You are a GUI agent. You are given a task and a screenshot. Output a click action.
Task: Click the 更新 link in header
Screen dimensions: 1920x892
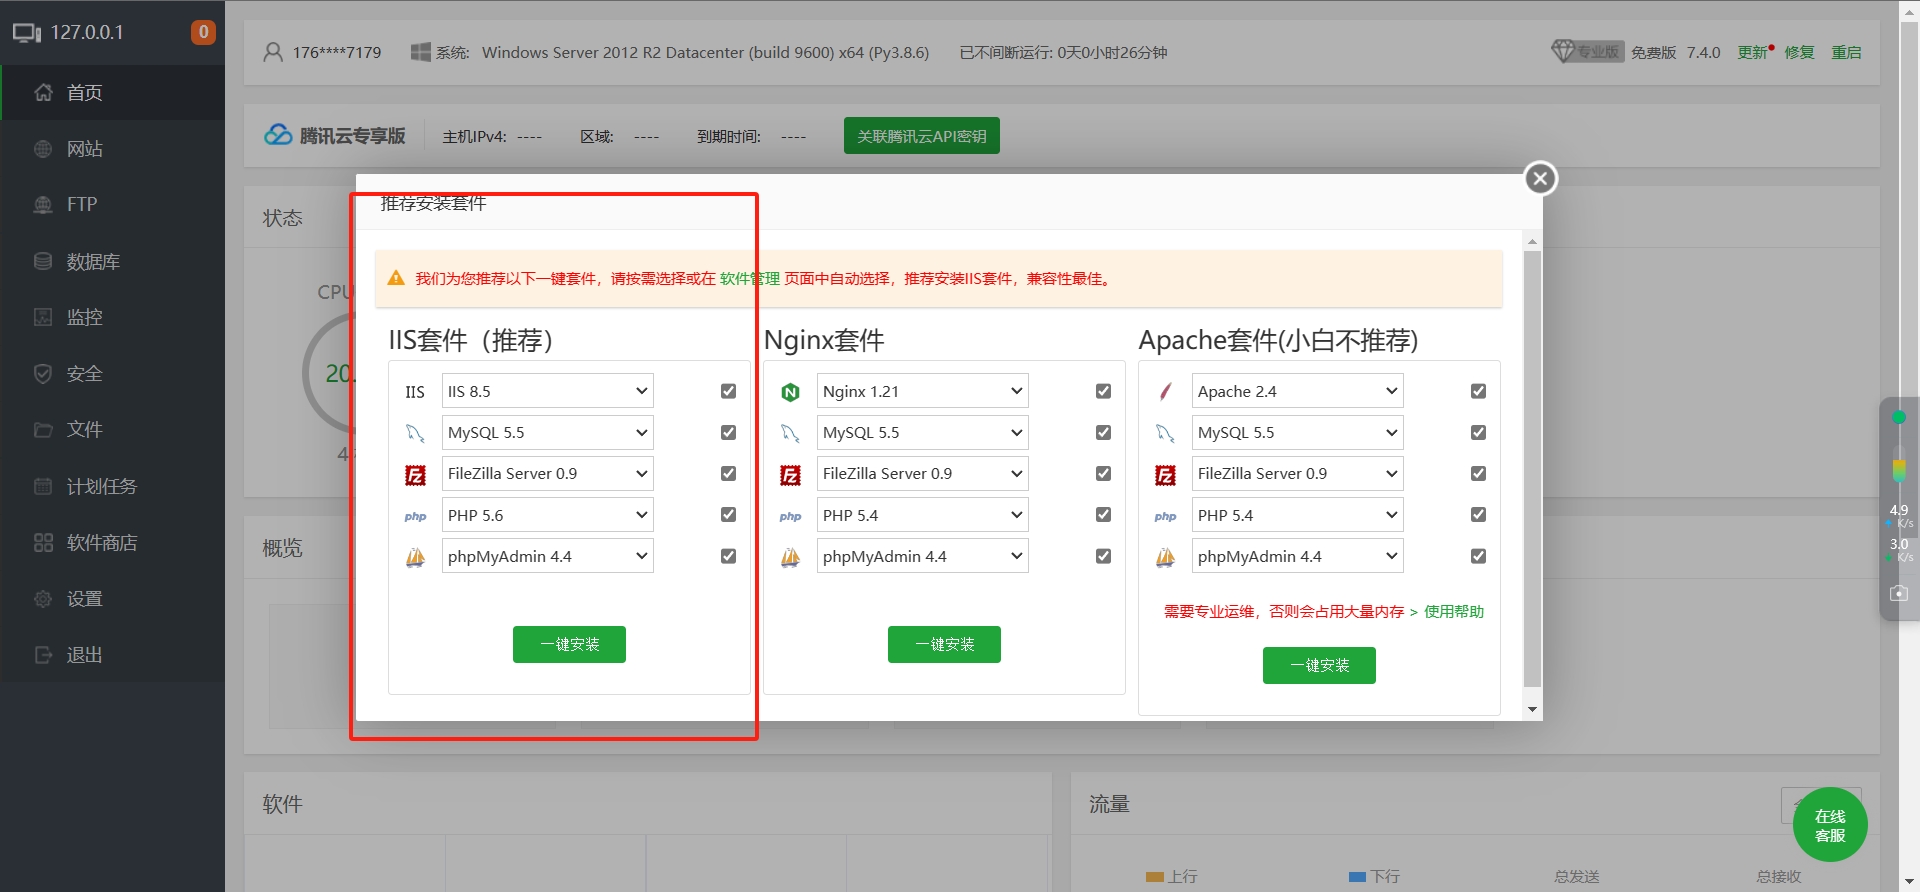[x=1753, y=52]
